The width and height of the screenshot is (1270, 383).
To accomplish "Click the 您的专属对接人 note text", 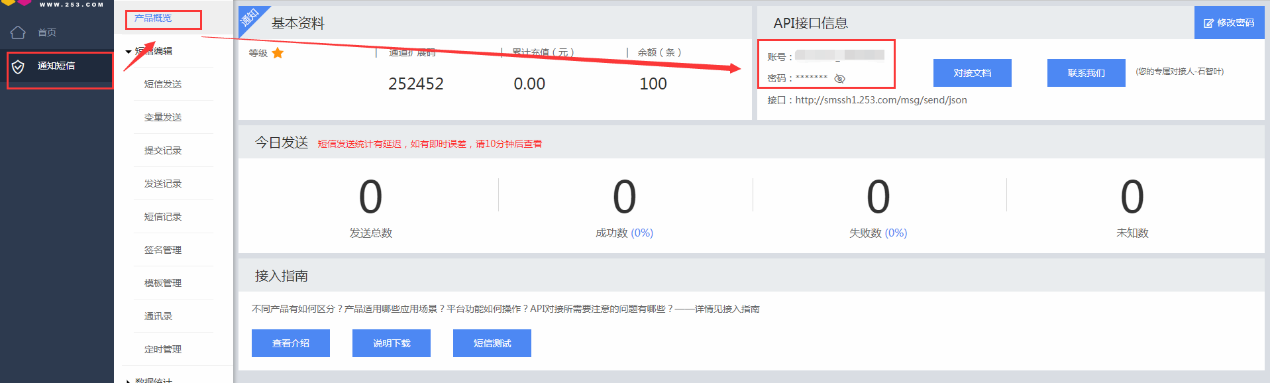I will [x=1180, y=72].
